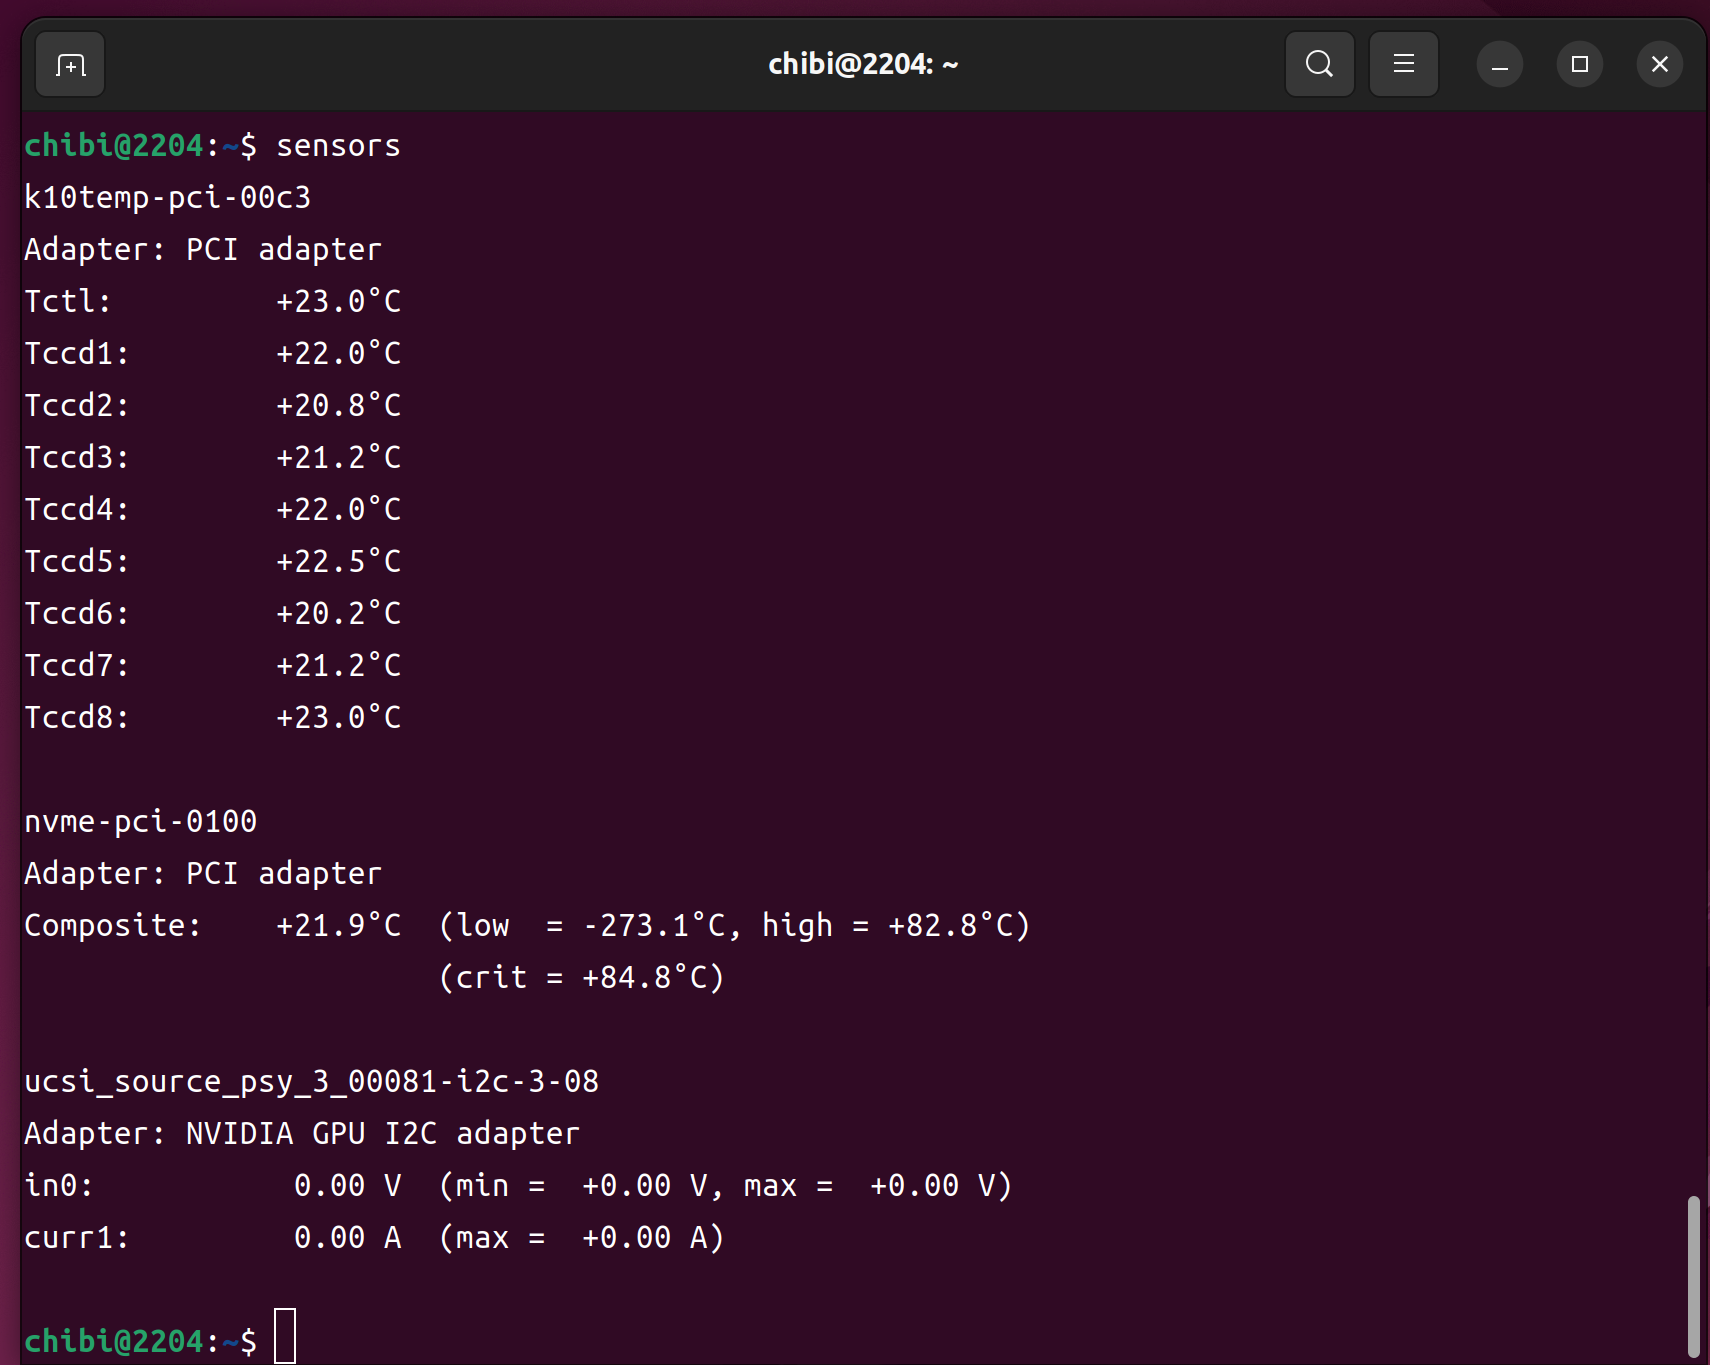Click the window title chibi@2204: ~

862,65
